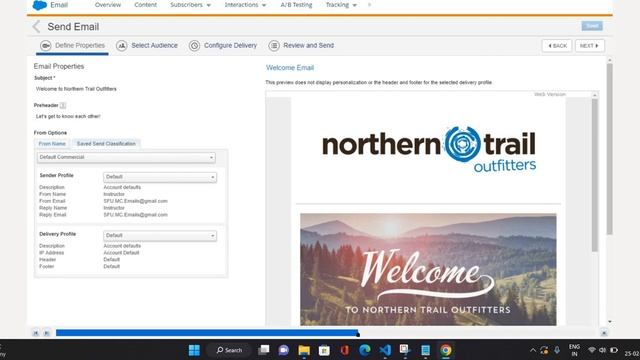Click the Salesforce cloud Email logo

pos(40,5)
